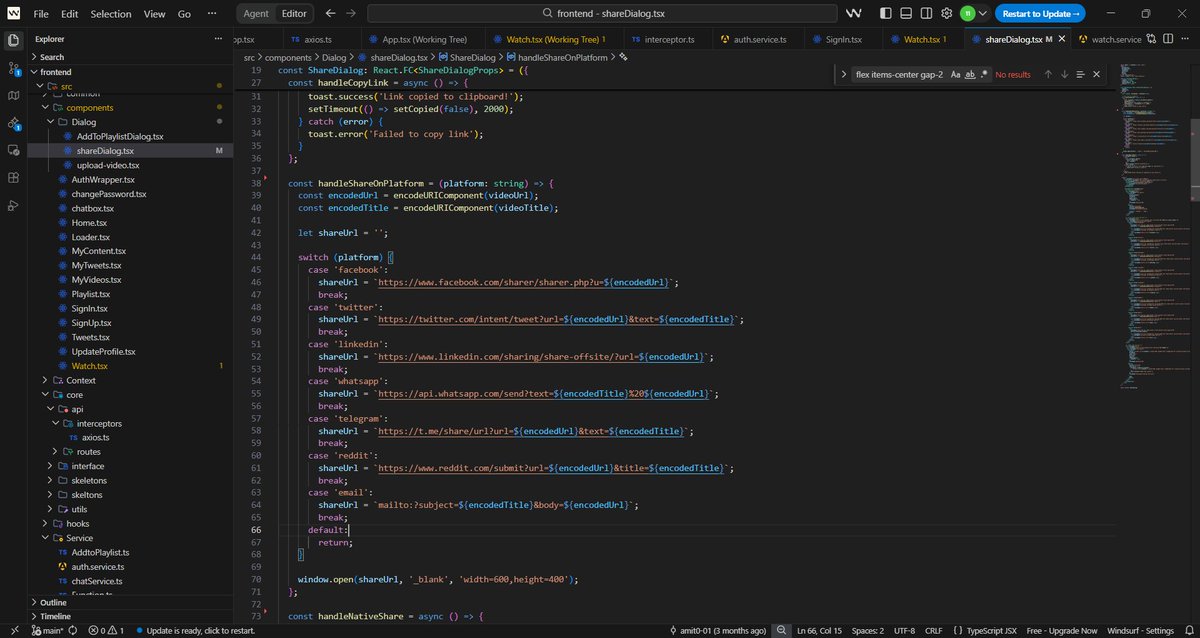Open the Edit menu
Image resolution: width=1200 pixels, height=638 pixels.
(x=69, y=14)
